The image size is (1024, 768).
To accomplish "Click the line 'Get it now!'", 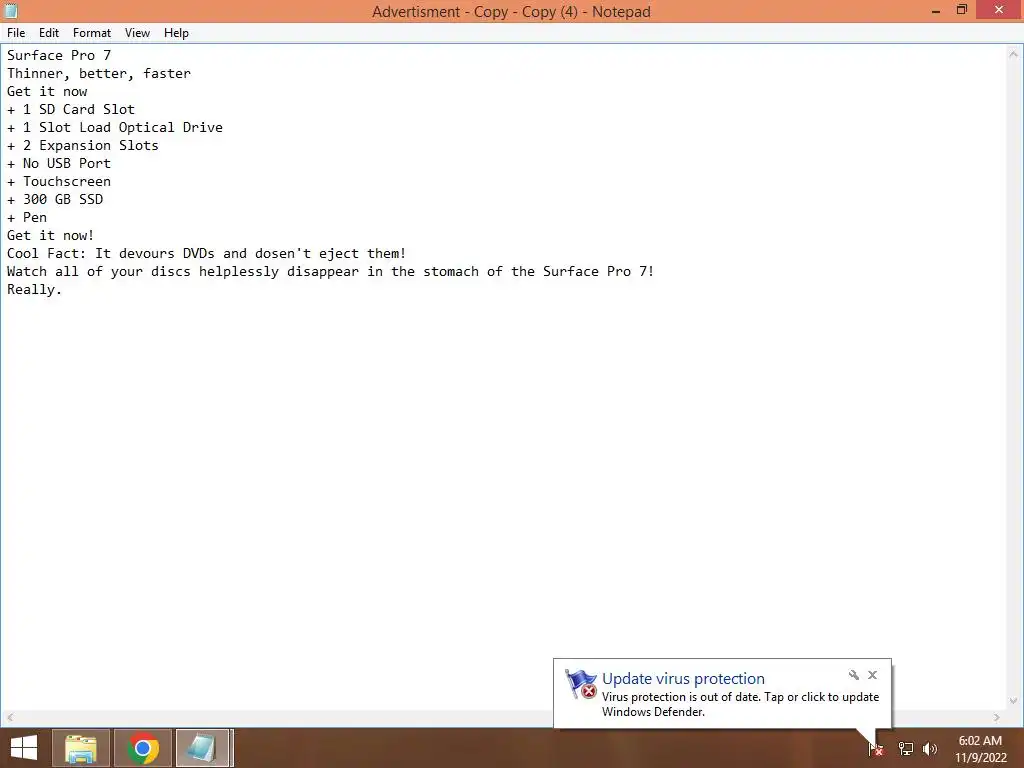I will click(x=50, y=236).
